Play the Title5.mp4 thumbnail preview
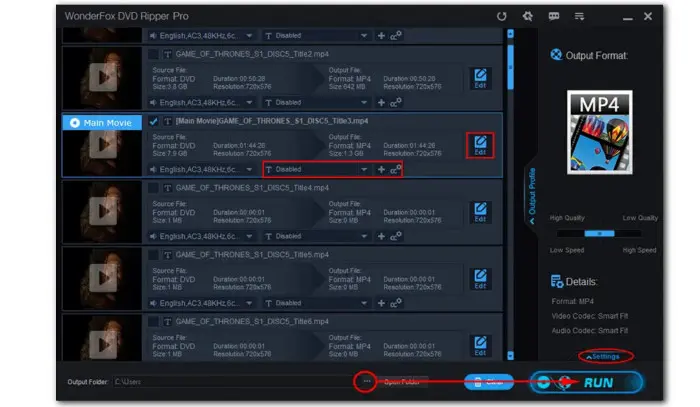 click(x=103, y=278)
